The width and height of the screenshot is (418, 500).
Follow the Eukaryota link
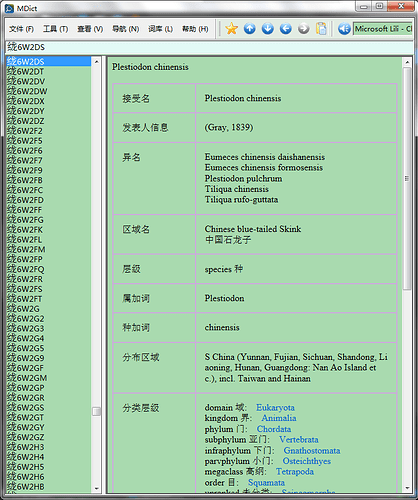(x=275, y=407)
